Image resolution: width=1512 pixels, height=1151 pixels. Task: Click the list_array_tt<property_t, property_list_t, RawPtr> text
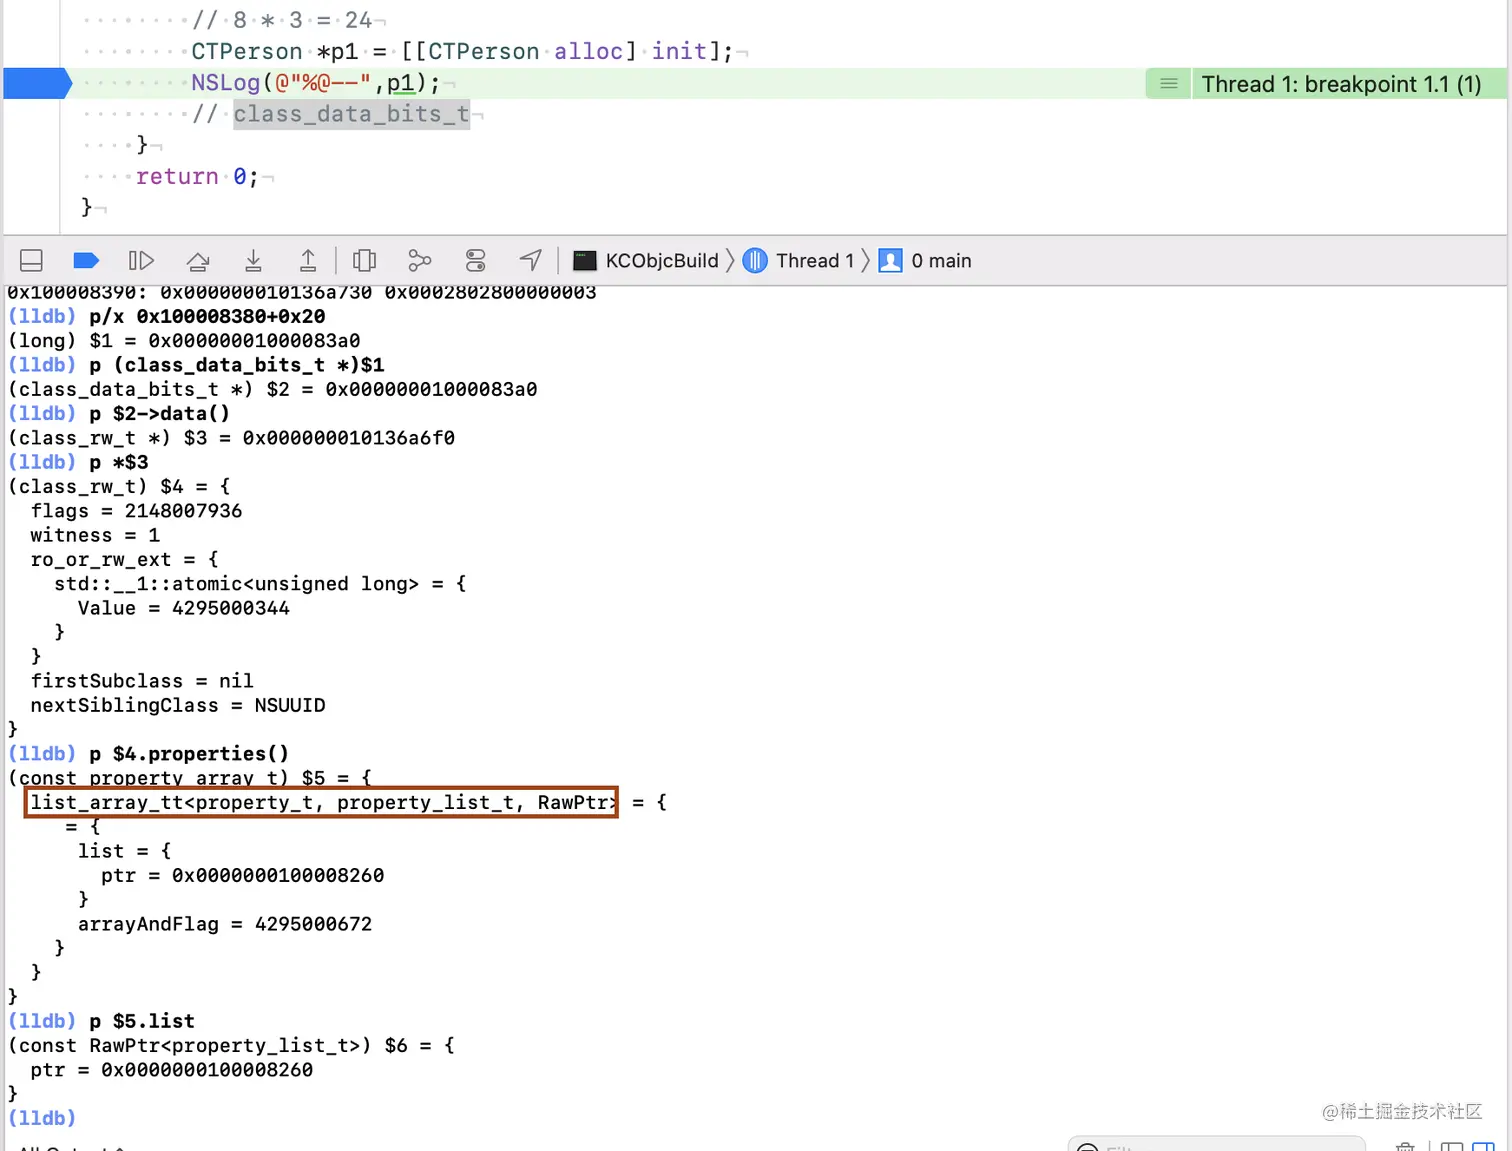click(322, 802)
